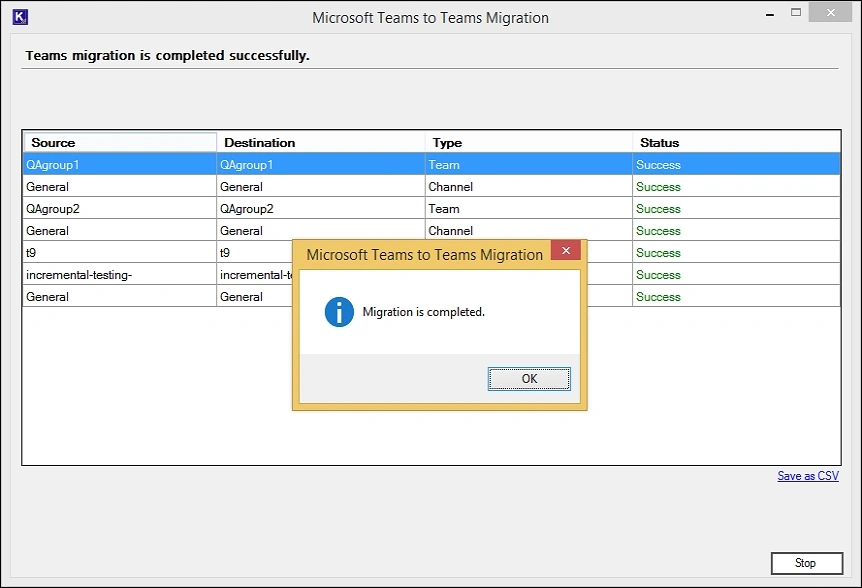Open the Save as CSV link
Viewport: 862px width, 588px height.
click(808, 476)
